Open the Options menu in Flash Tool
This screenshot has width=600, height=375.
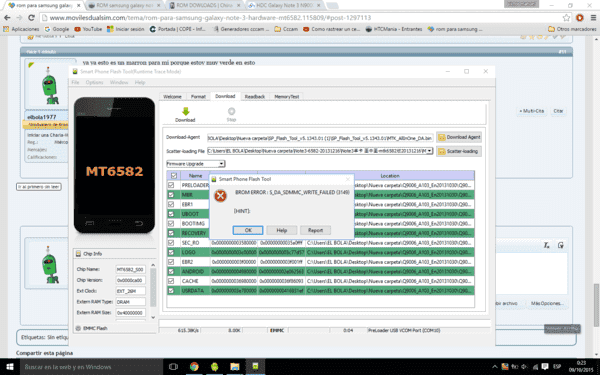[95, 82]
